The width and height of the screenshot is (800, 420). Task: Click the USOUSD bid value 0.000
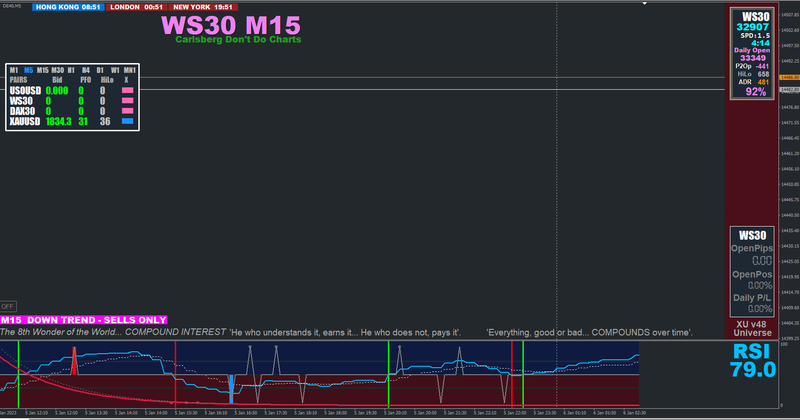click(57, 91)
